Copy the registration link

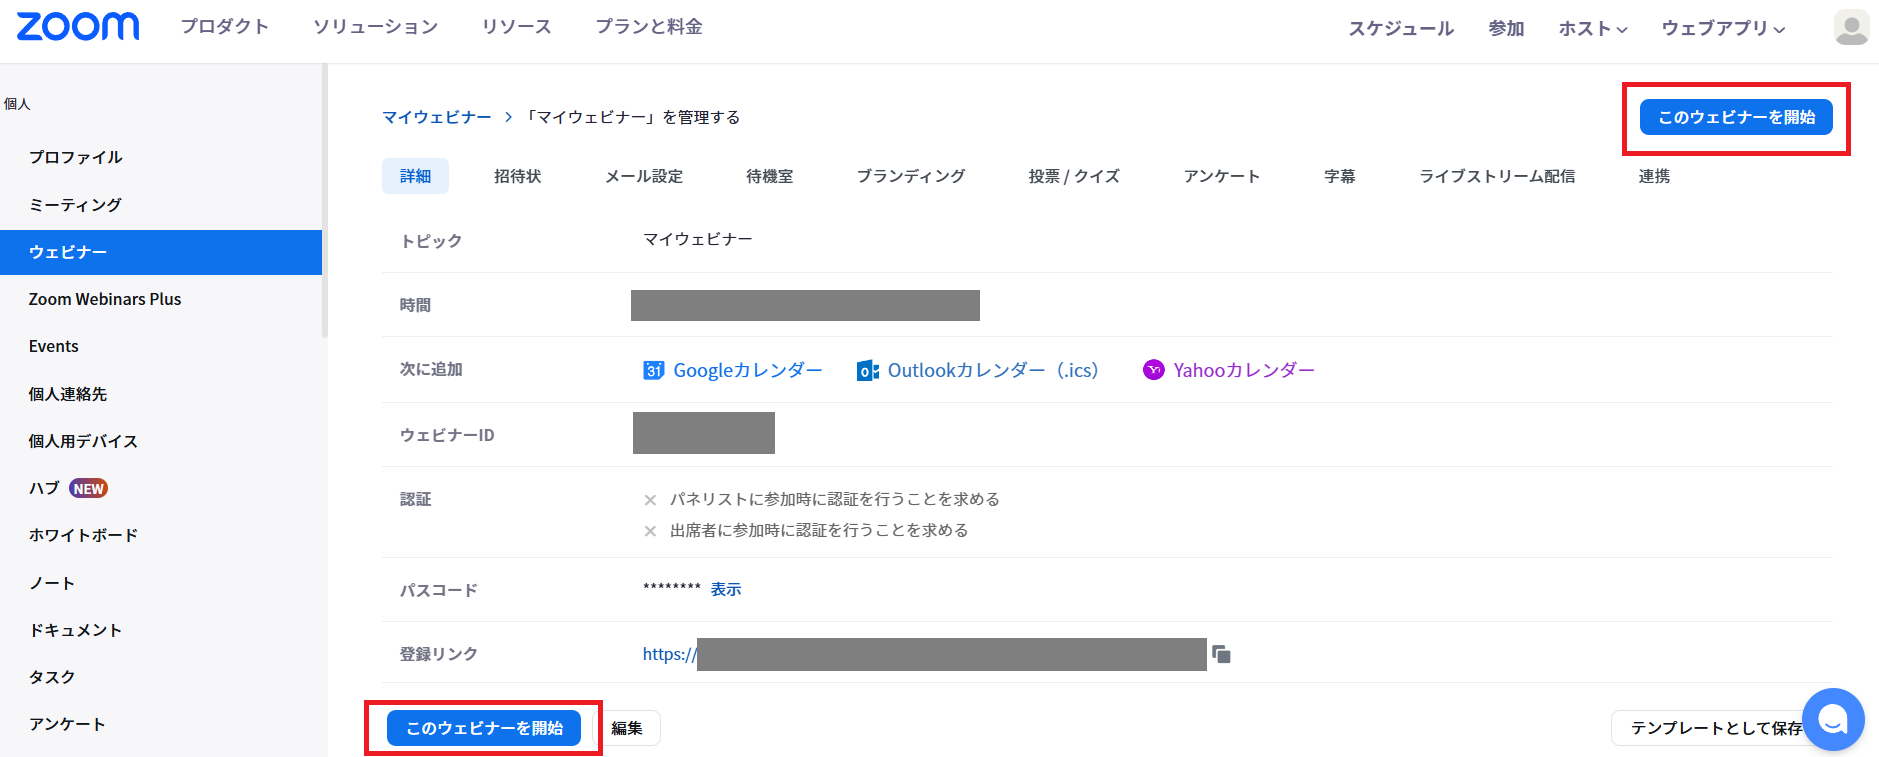coord(1221,654)
